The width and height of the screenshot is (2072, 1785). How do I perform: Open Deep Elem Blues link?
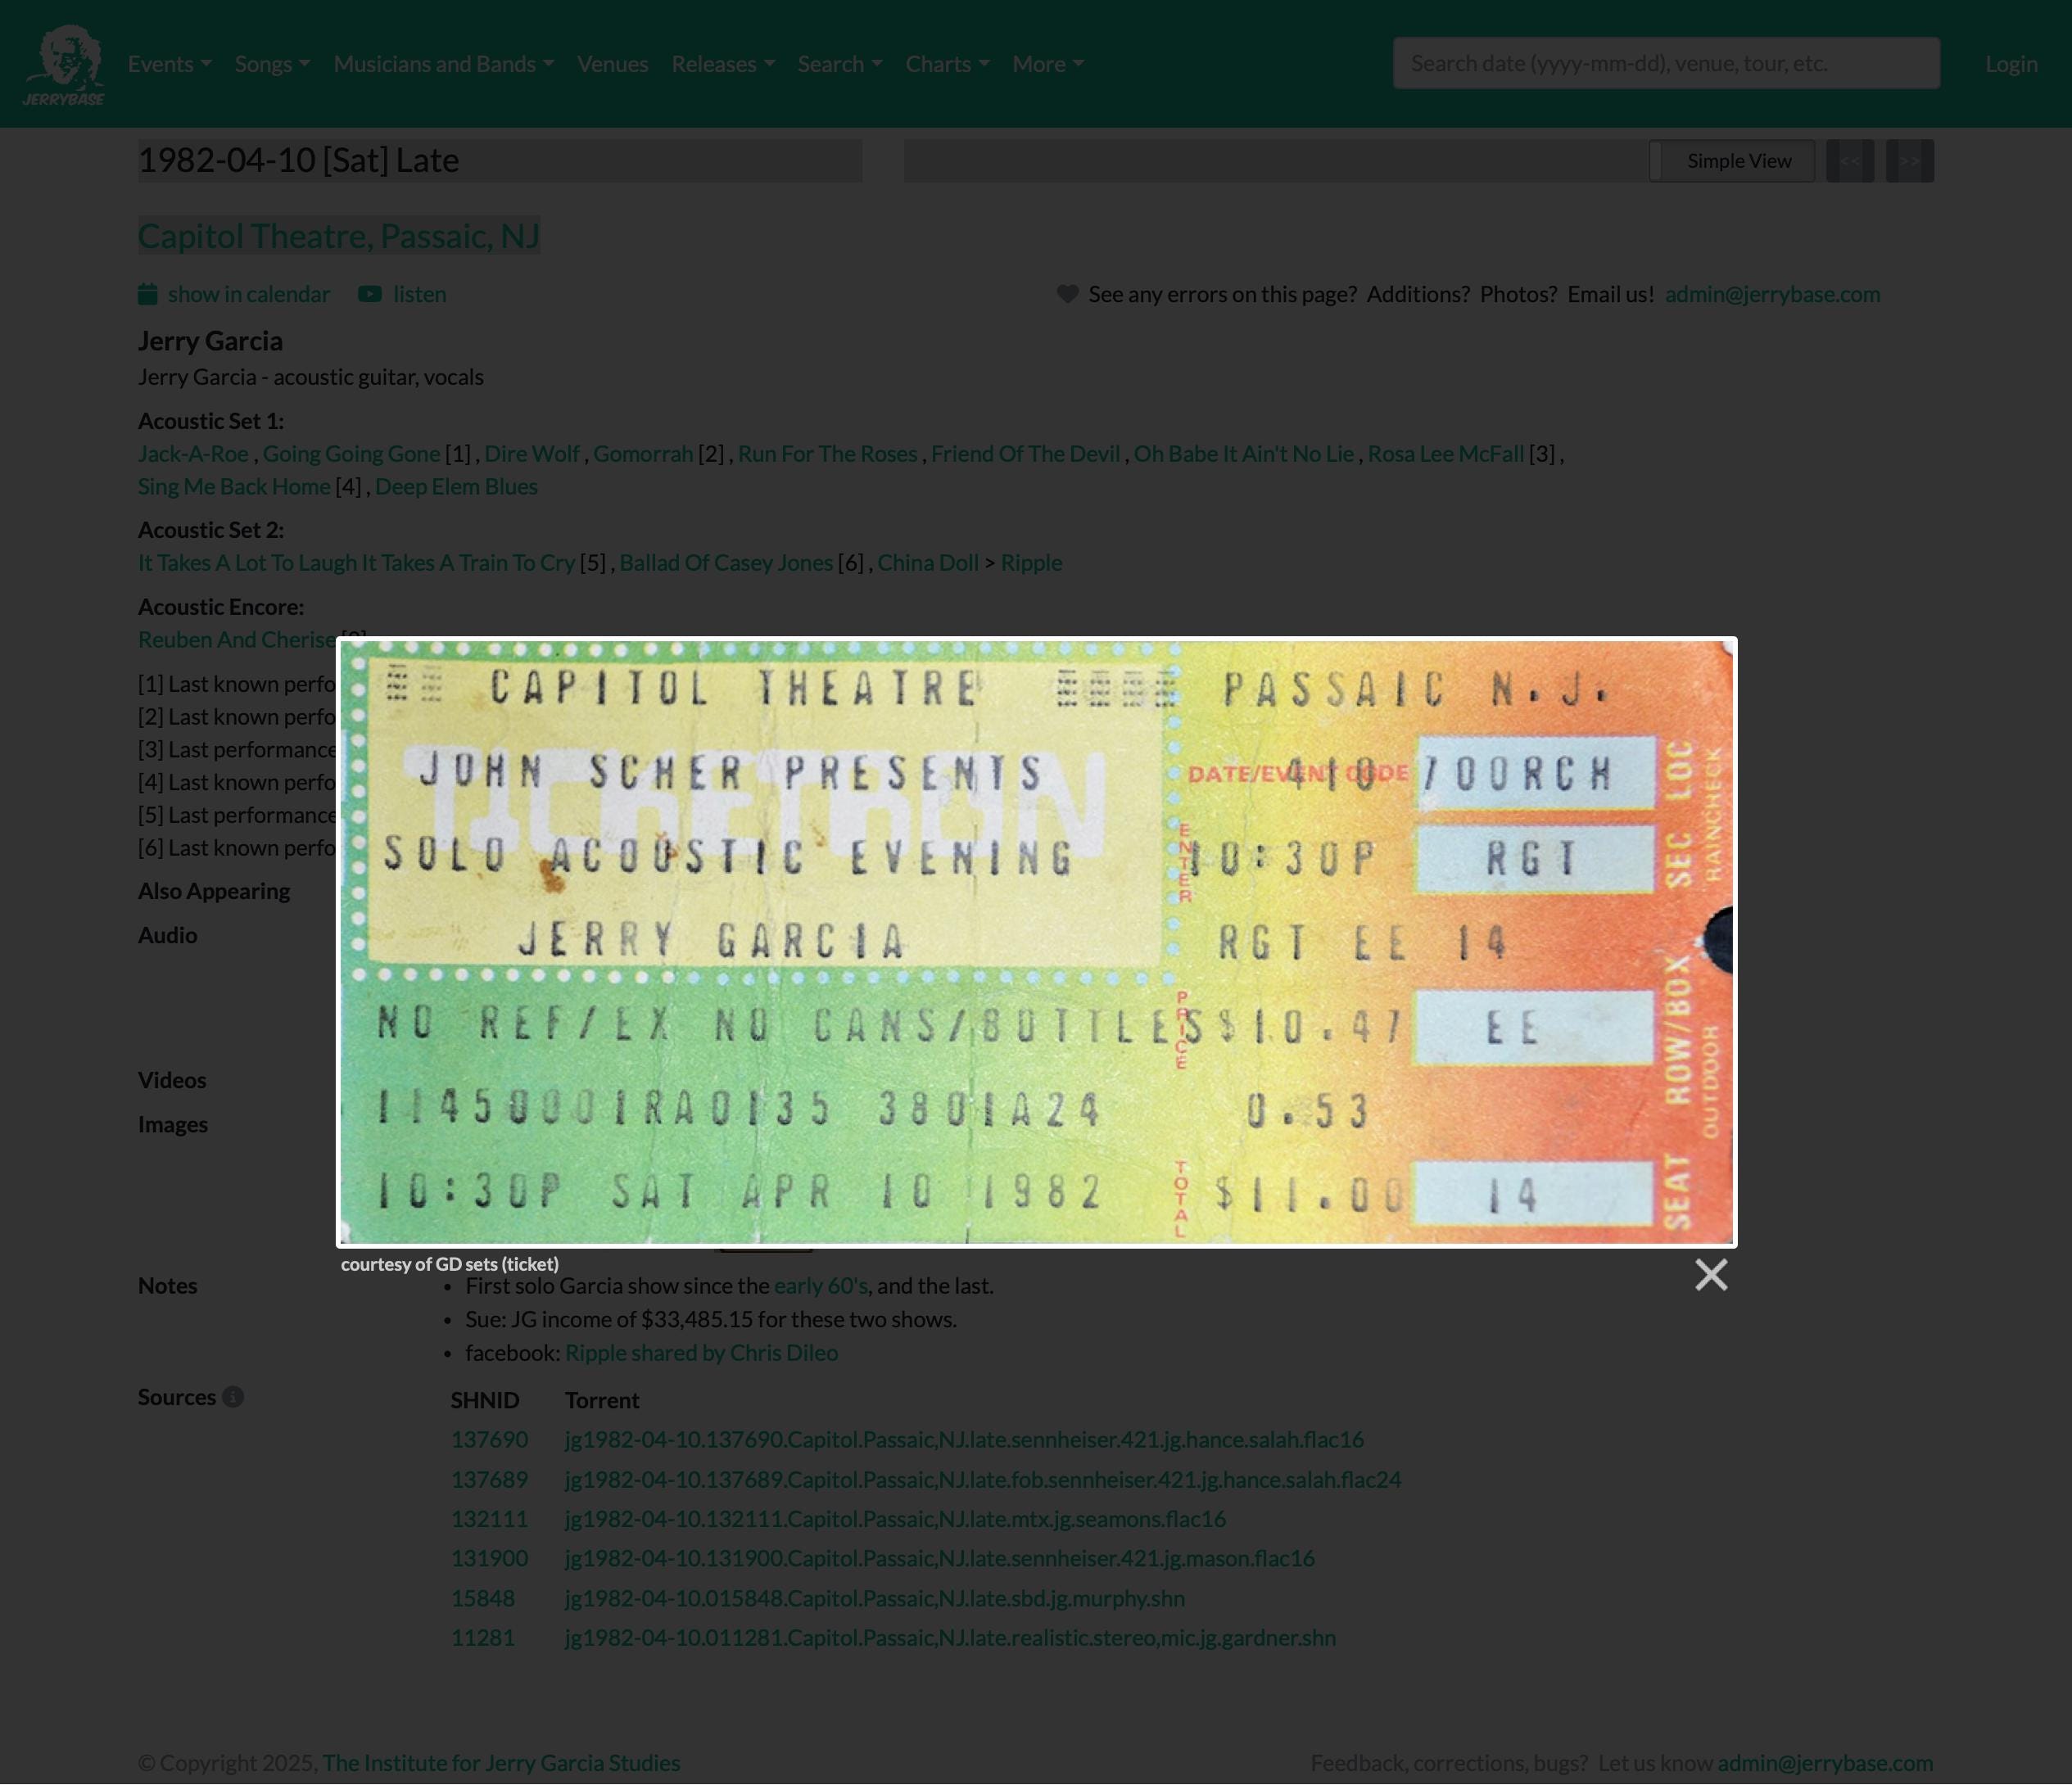456,486
